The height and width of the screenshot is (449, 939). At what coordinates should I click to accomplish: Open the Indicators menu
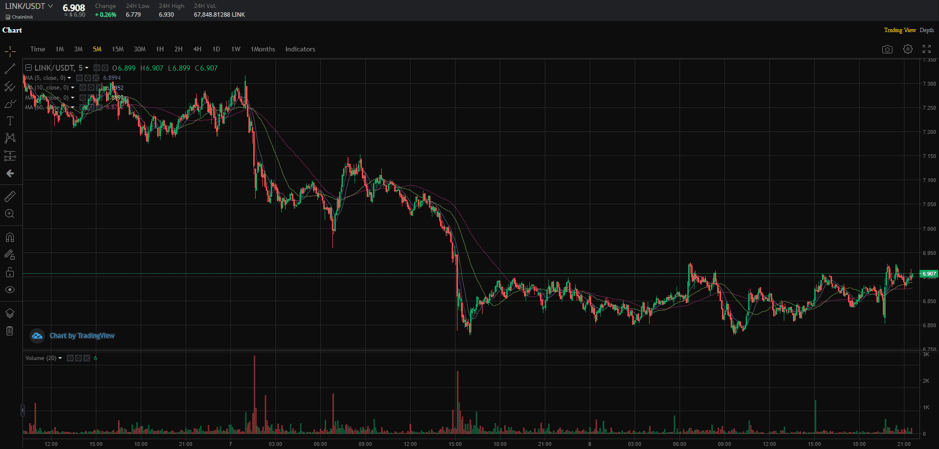tap(300, 49)
